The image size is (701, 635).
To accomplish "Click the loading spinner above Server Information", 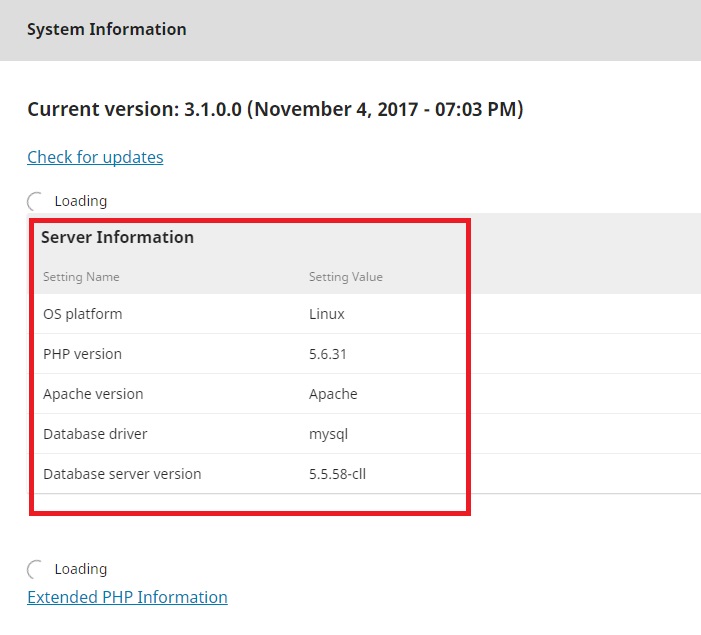I will click(37, 201).
